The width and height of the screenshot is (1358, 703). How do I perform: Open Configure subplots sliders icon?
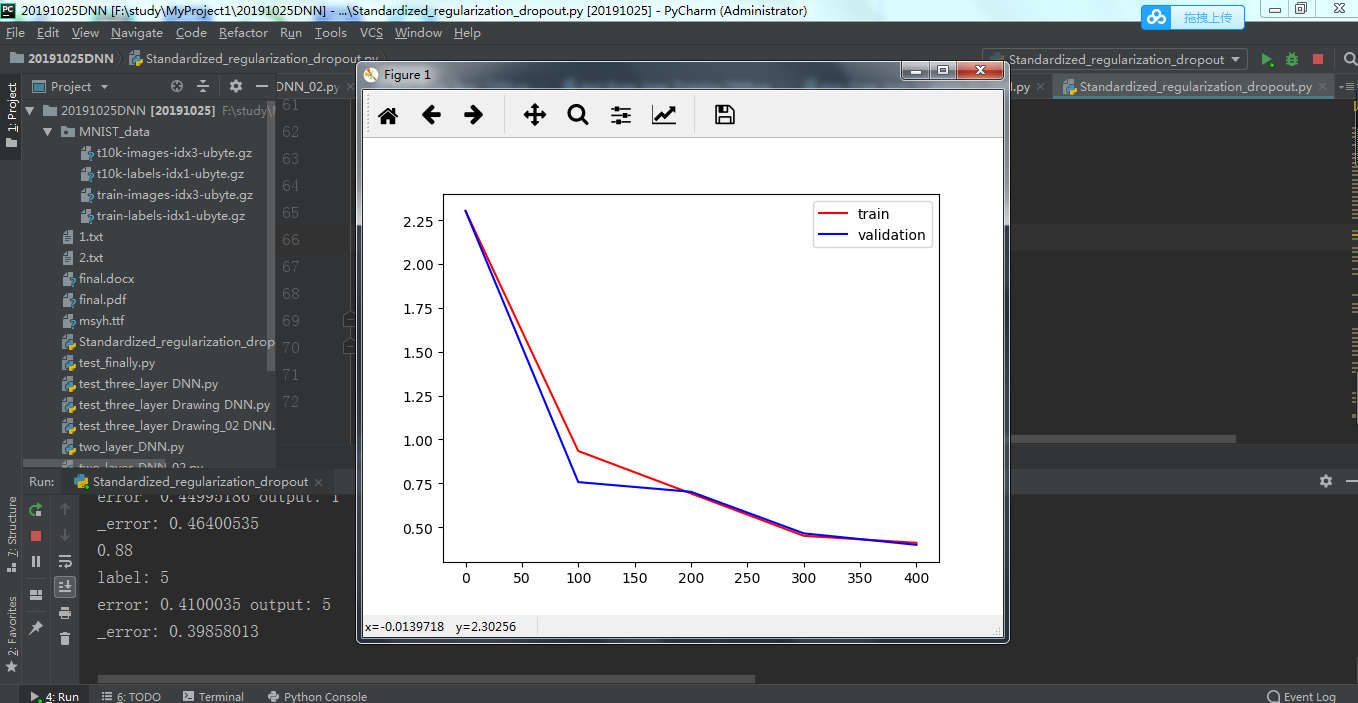[x=621, y=116]
